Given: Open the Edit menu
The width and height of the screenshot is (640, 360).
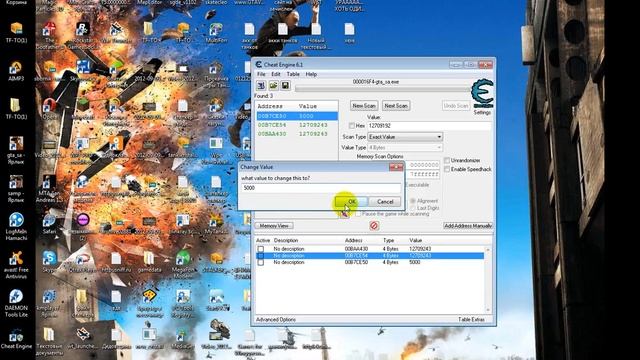Looking at the screenshot, I should pyautogui.click(x=276, y=74).
